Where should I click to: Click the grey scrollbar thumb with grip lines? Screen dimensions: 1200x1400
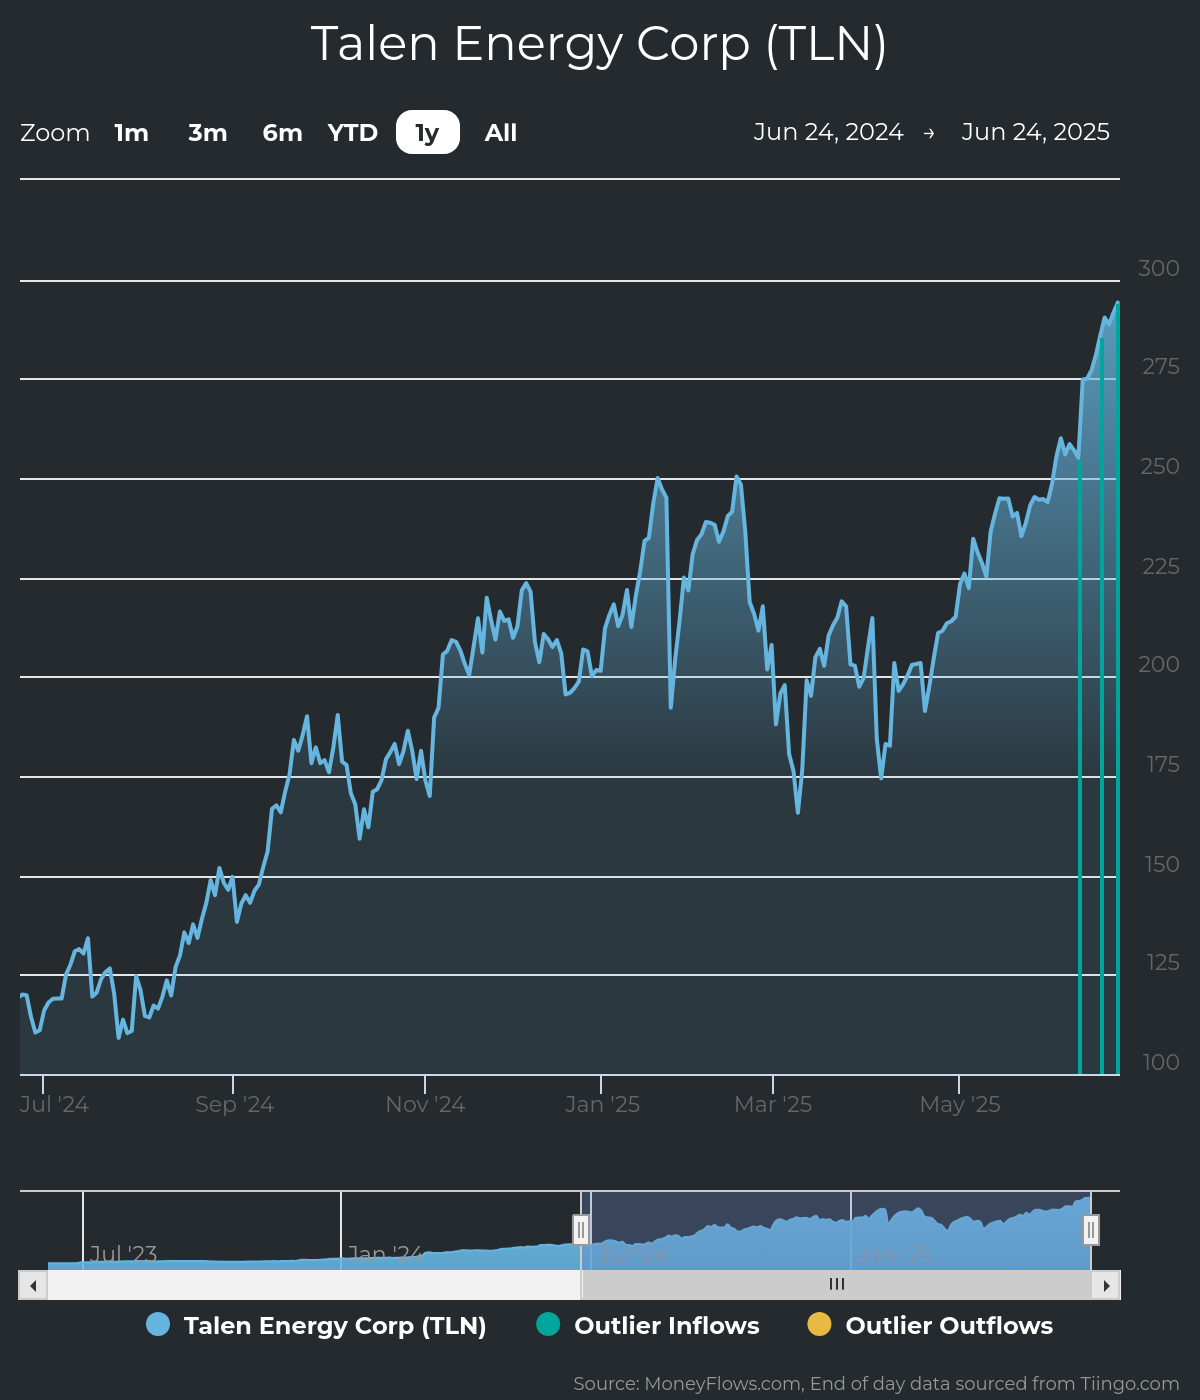(x=836, y=1285)
